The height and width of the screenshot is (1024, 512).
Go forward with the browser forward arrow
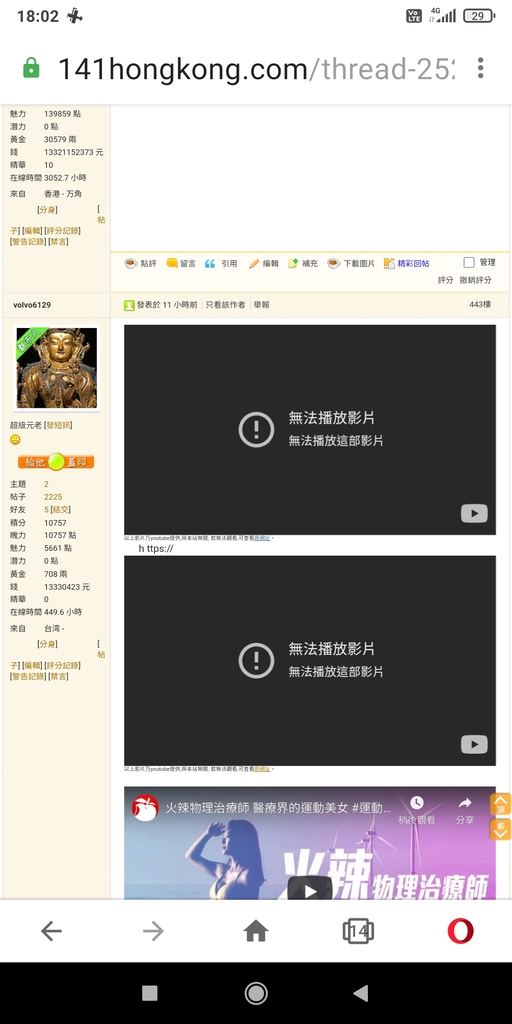[153, 931]
